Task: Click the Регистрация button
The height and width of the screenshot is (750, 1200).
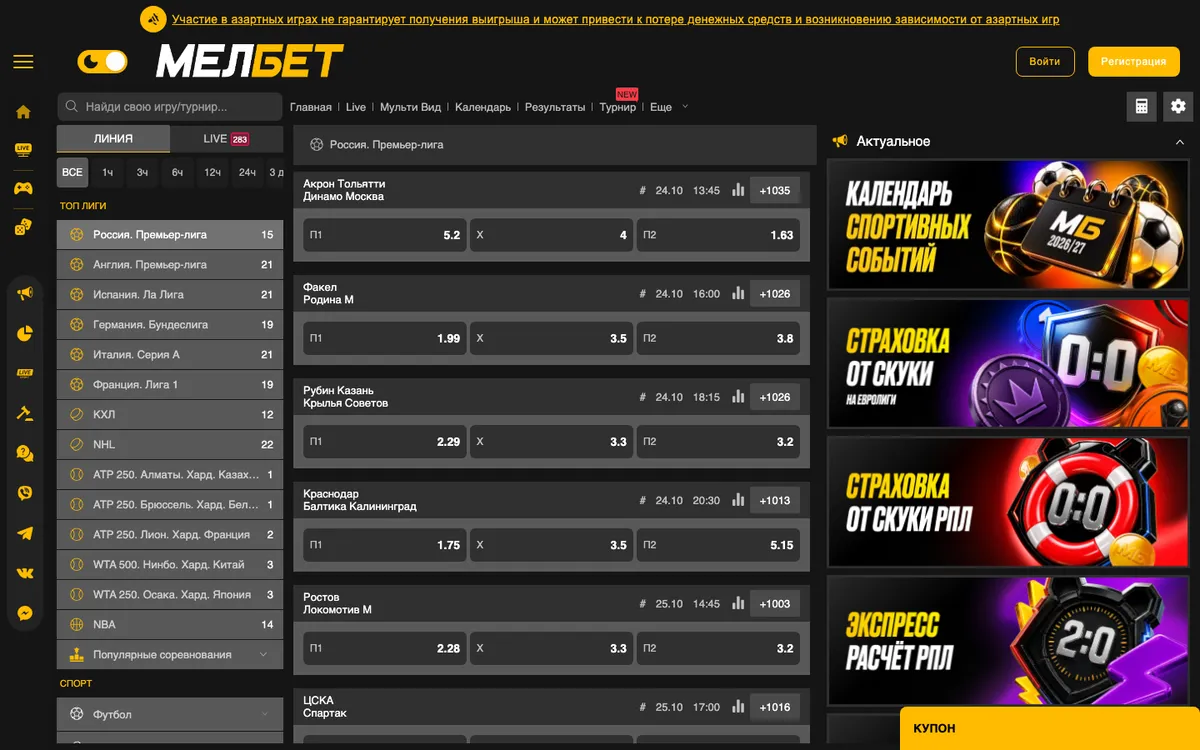Action: pos(1134,62)
